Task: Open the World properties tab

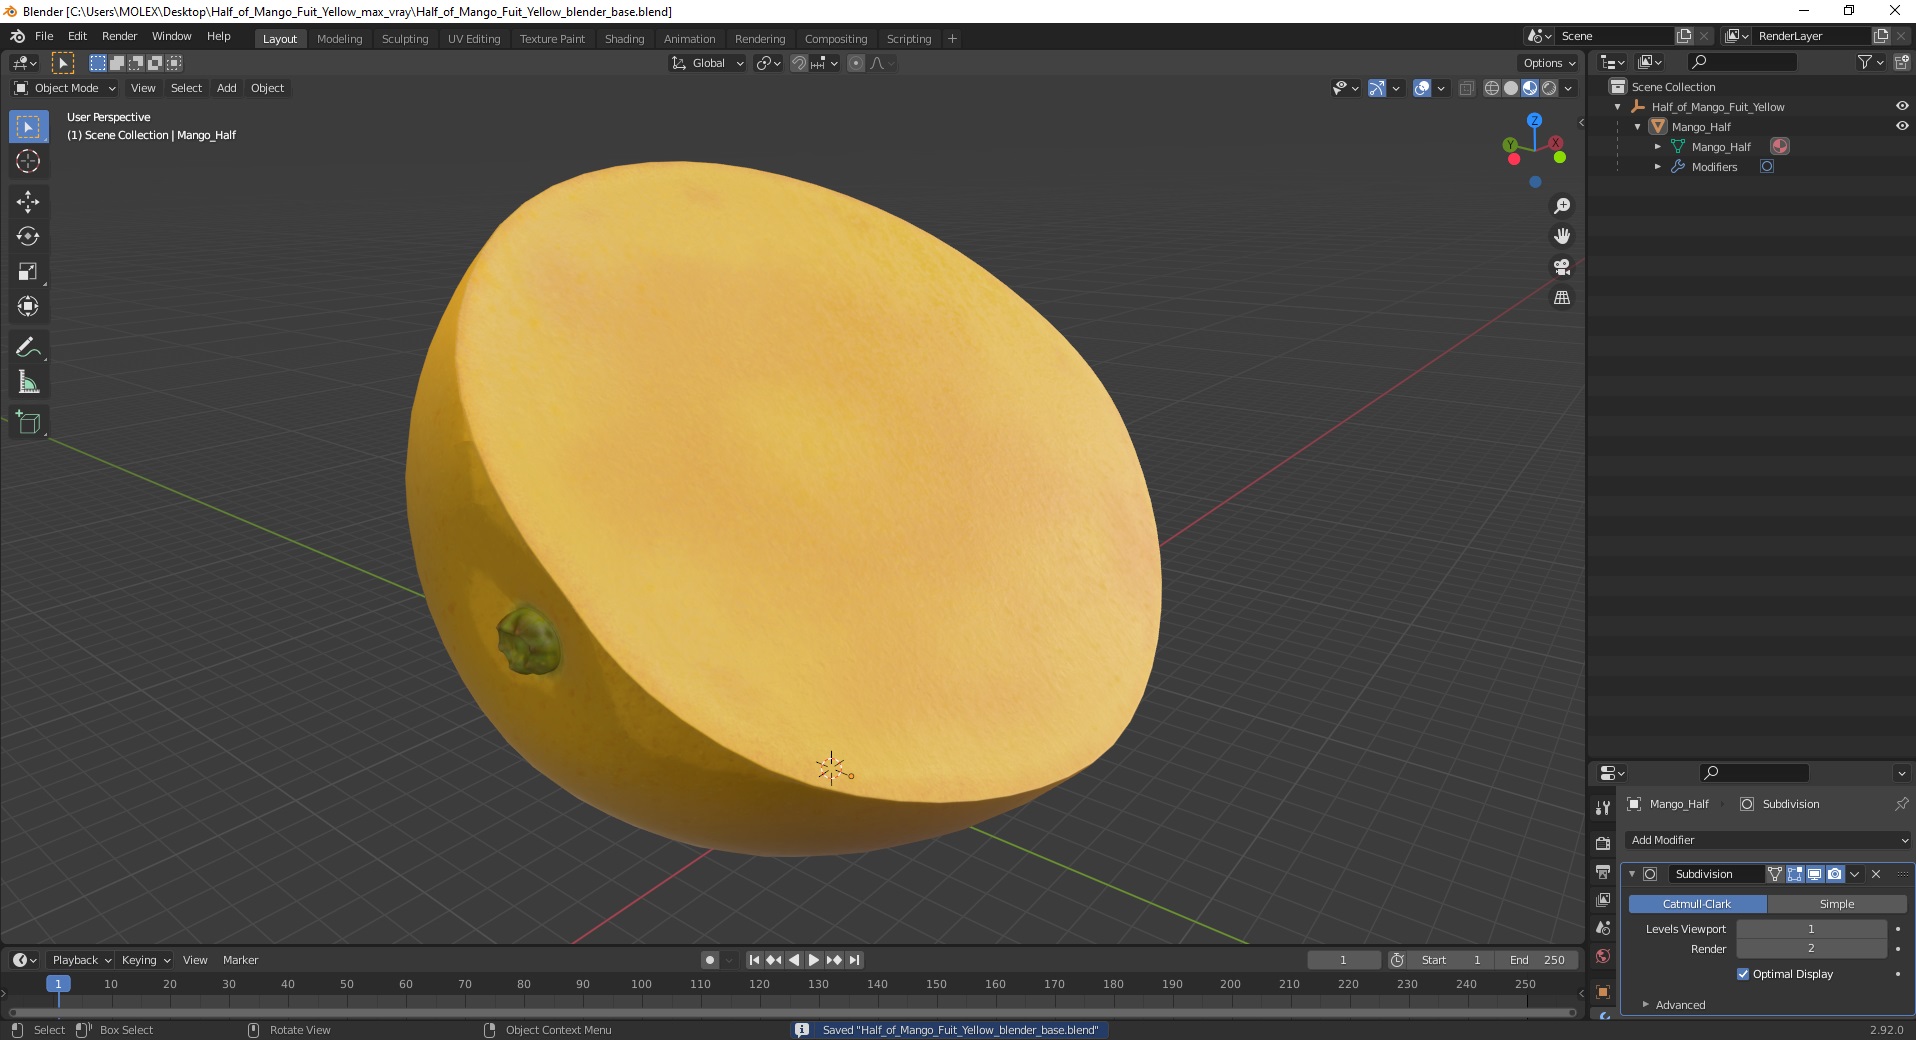Action: click(x=1603, y=956)
